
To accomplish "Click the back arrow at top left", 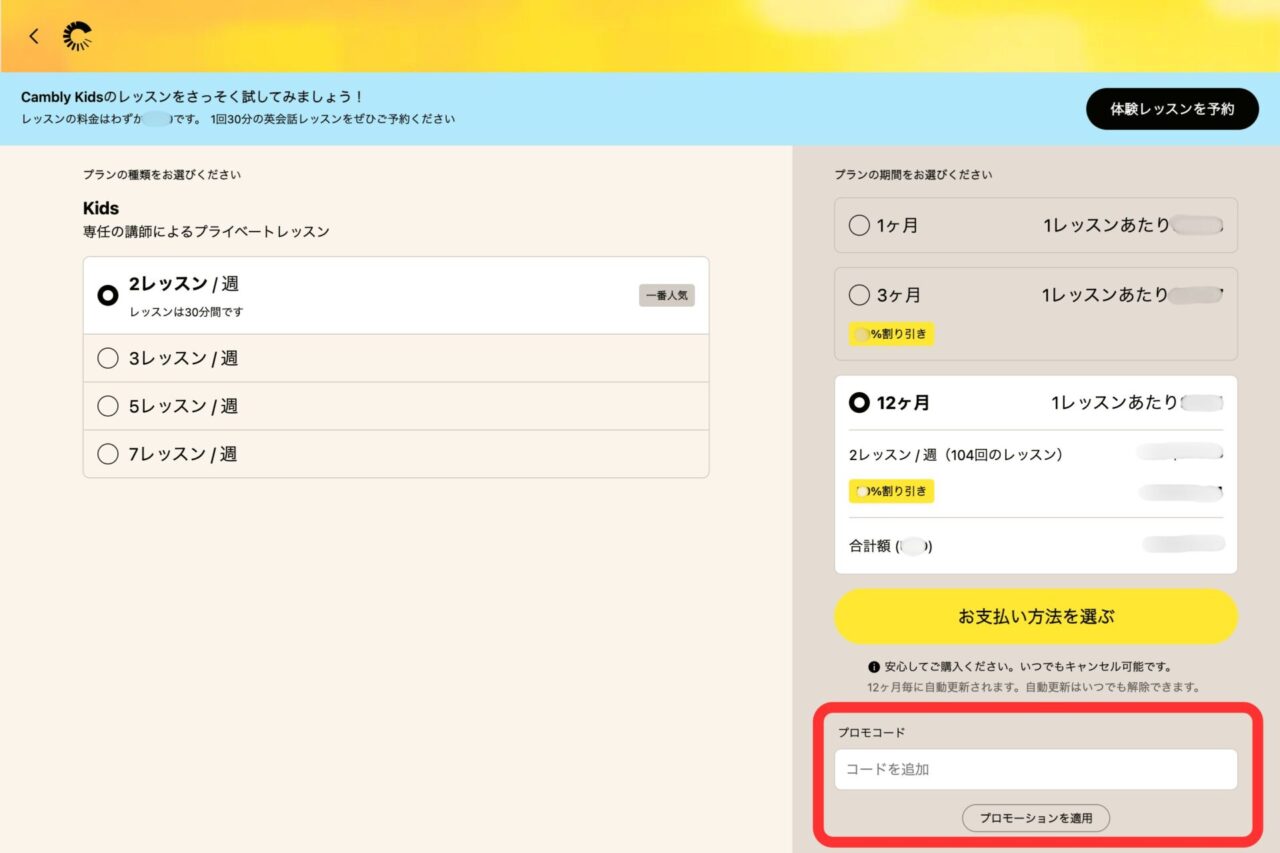I will tap(34, 36).
